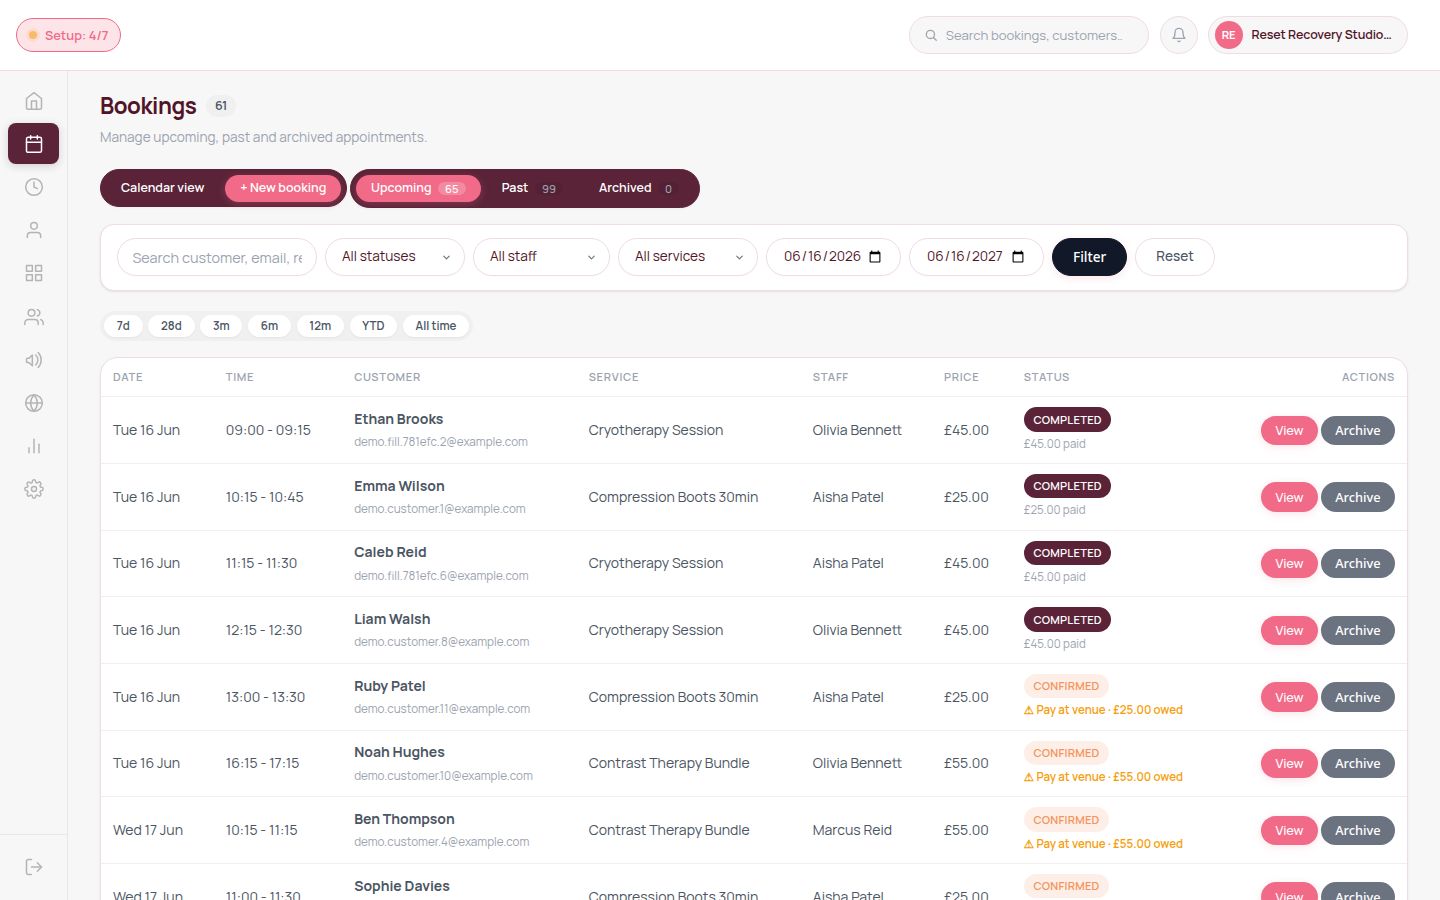Open Calendar view
The width and height of the screenshot is (1440, 900).
[x=162, y=188]
